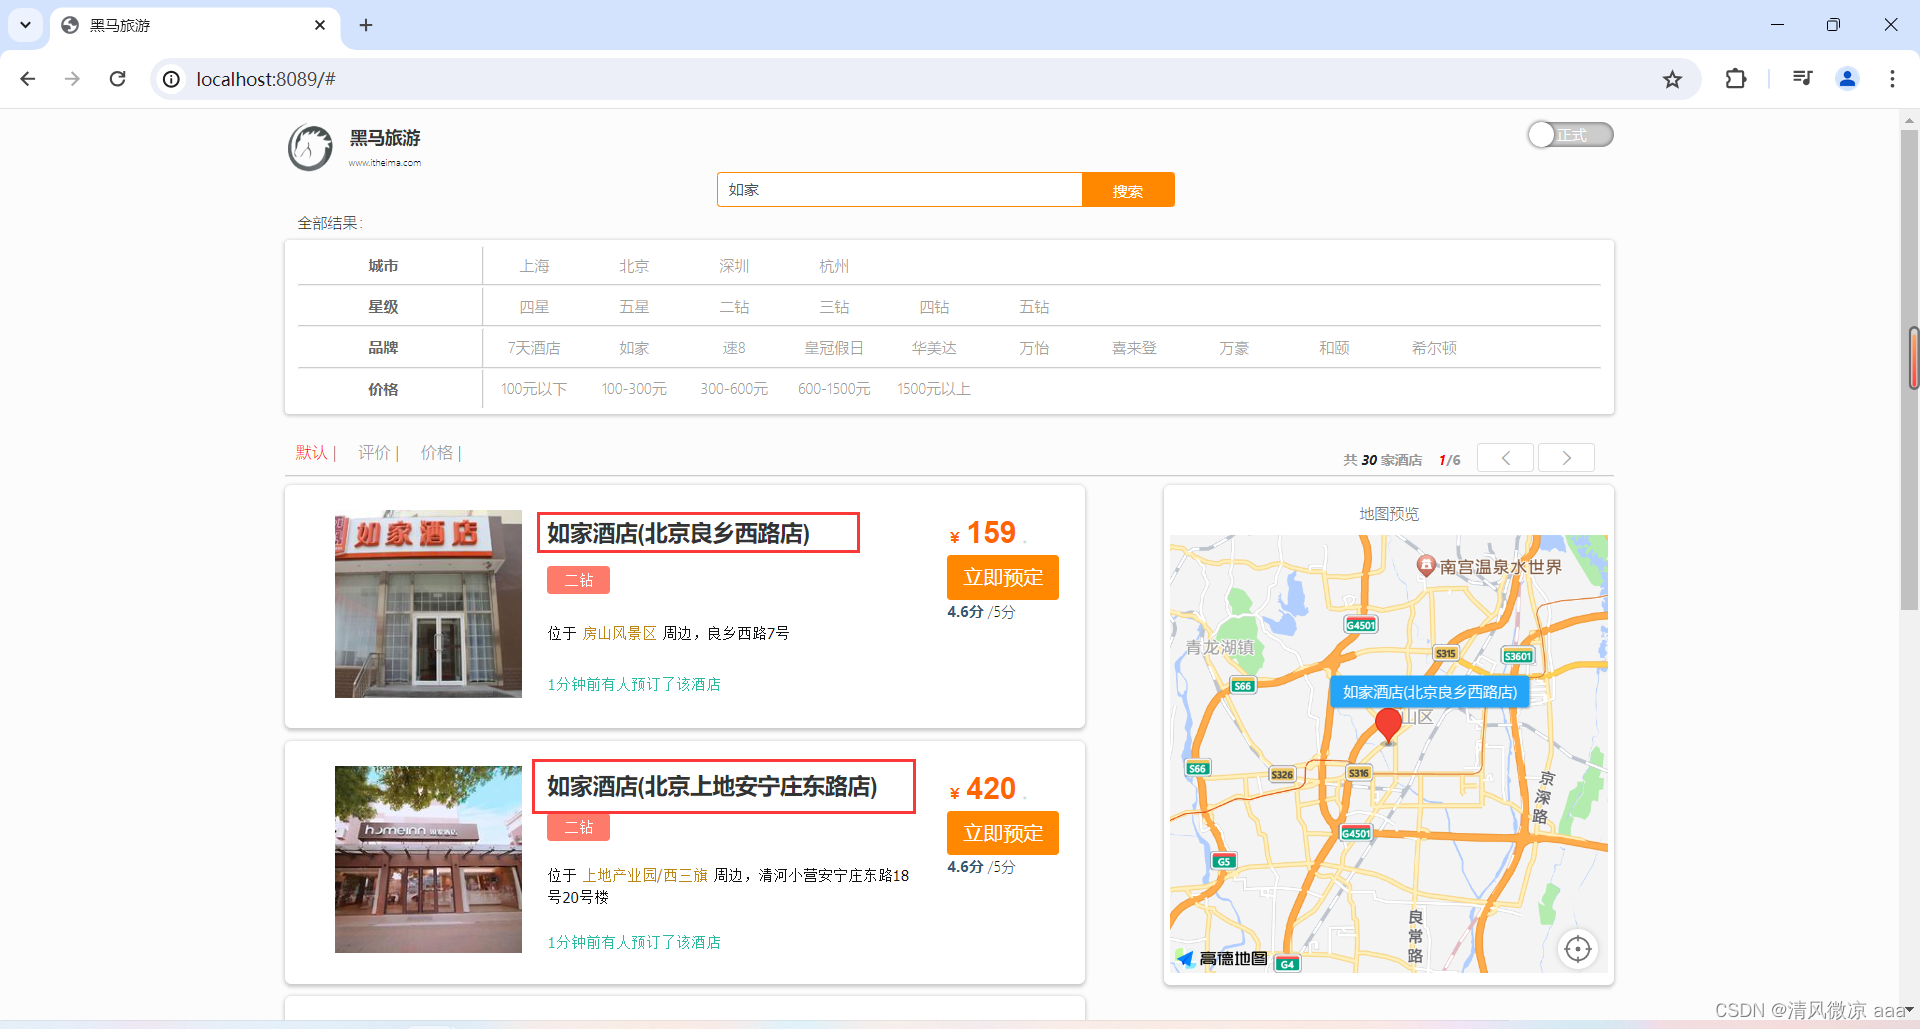Filter city by 北京
Screen dimensions: 1920x1029
[x=634, y=266]
